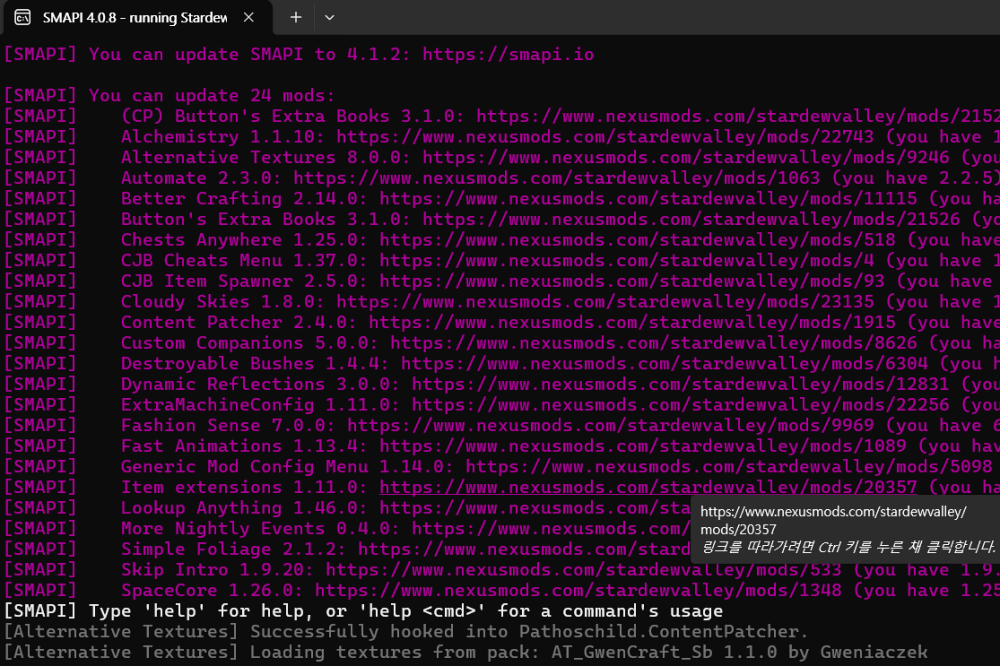The image size is (1000, 666).
Task: Open the Better Crafting mods/11115 link
Action: click(648, 198)
